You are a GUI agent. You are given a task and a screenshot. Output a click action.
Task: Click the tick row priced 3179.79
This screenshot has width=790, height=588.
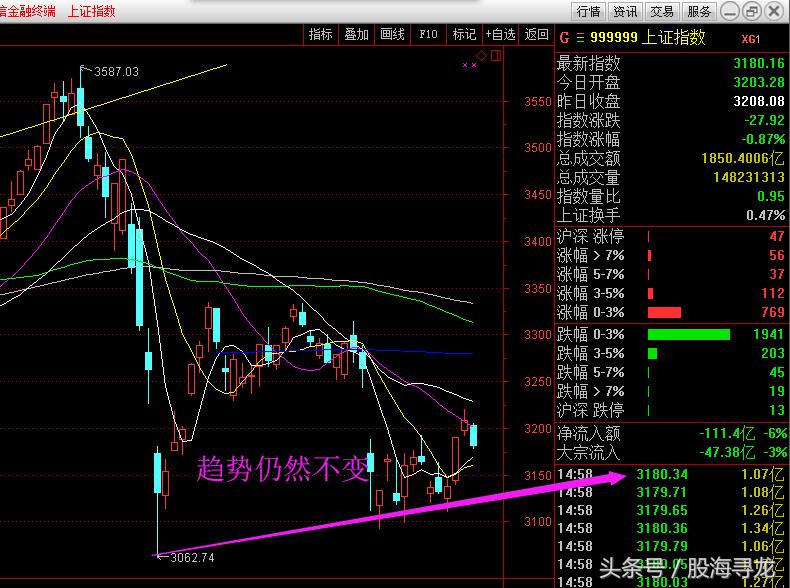click(x=671, y=546)
